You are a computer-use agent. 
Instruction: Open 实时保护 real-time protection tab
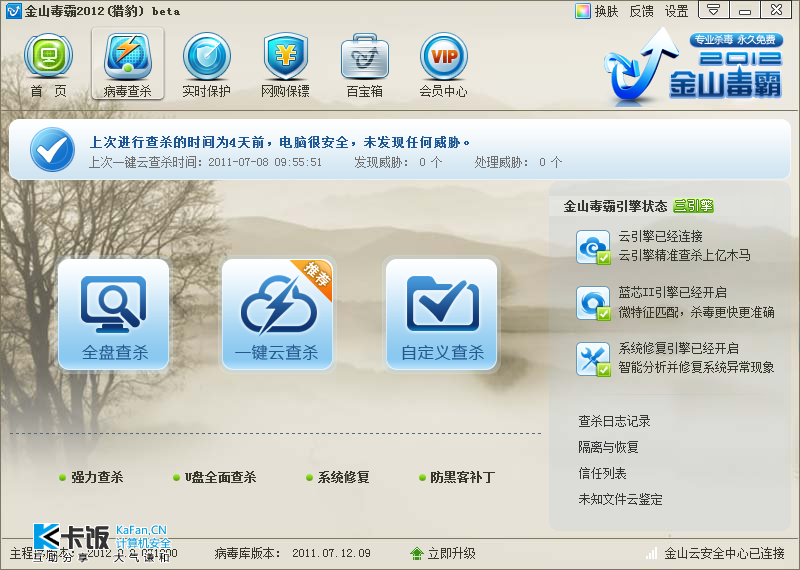pos(207,64)
